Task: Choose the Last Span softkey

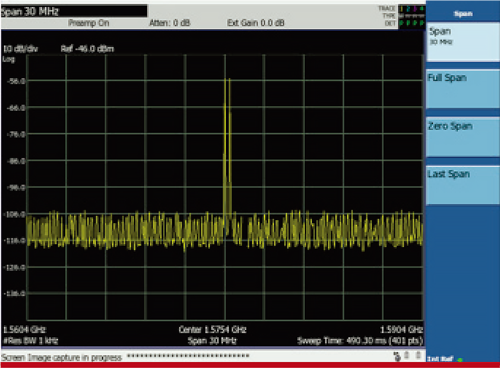Action: [463, 185]
